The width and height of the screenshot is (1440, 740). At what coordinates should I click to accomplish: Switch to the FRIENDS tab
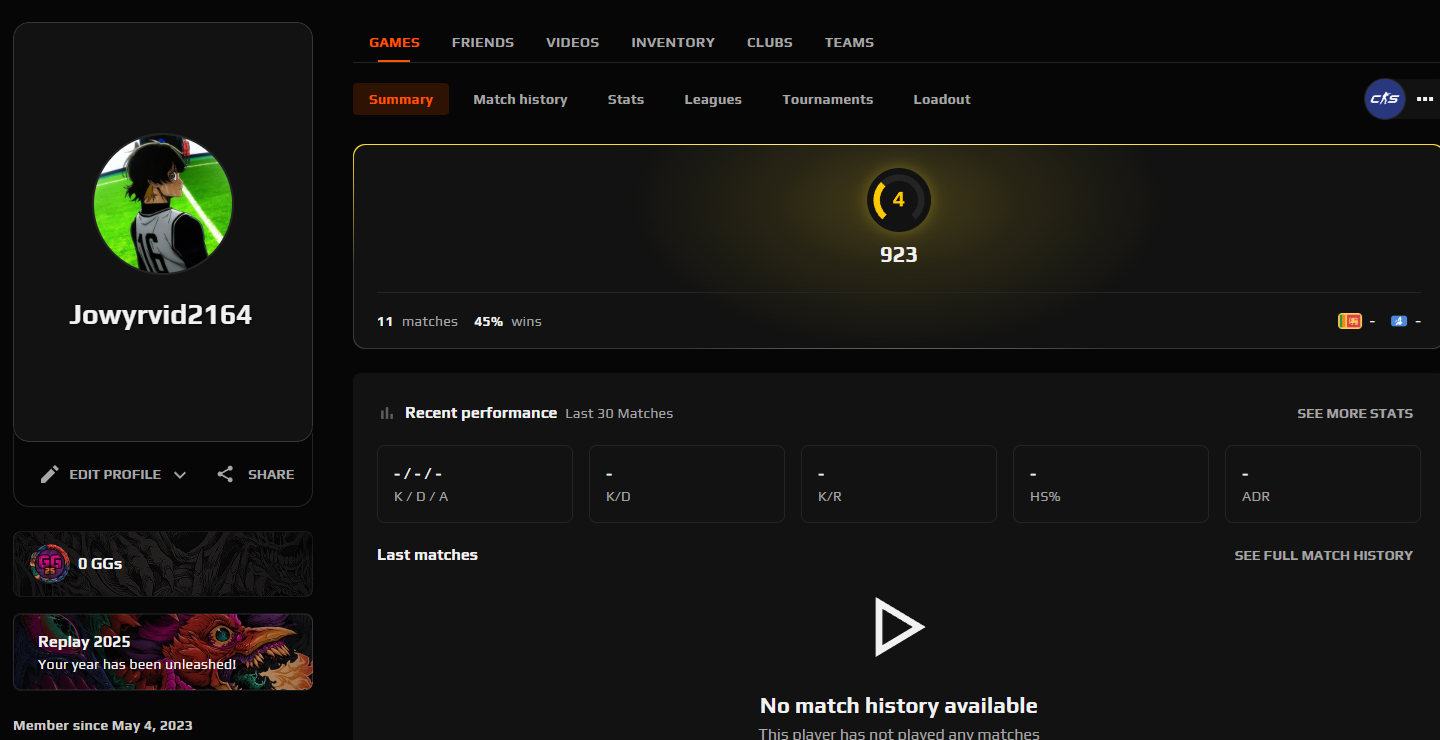click(483, 42)
